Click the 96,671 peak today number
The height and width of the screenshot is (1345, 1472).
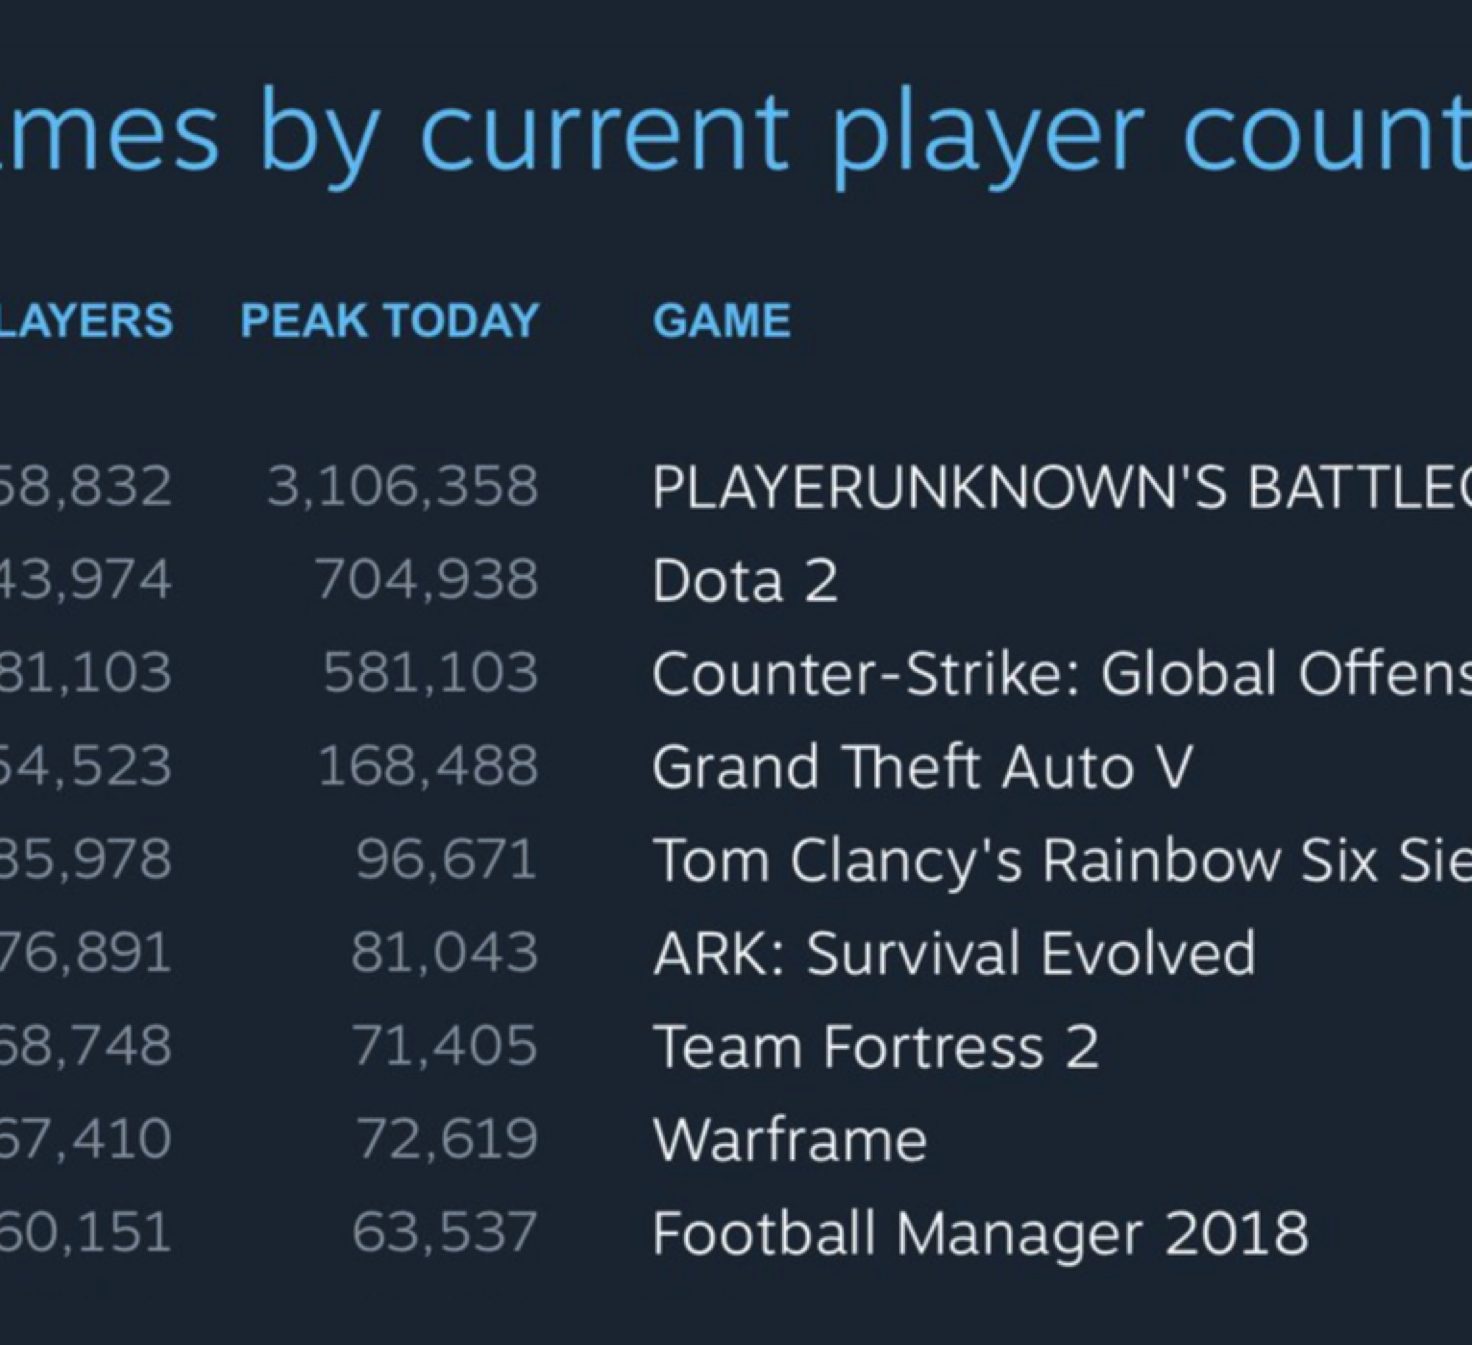pyautogui.click(x=447, y=860)
